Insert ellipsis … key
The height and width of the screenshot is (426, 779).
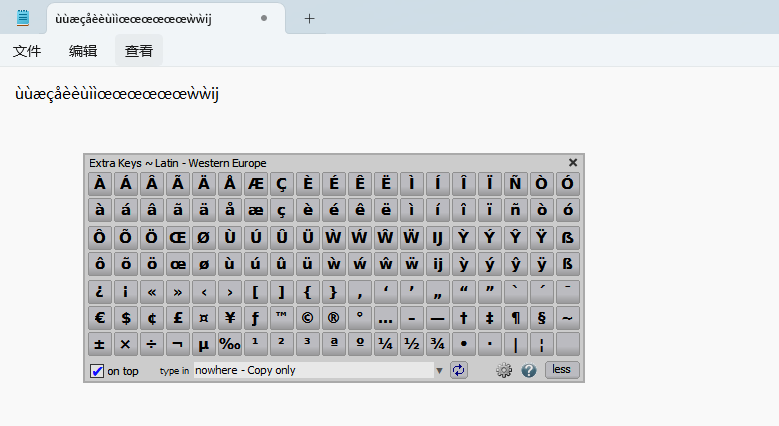(386, 318)
